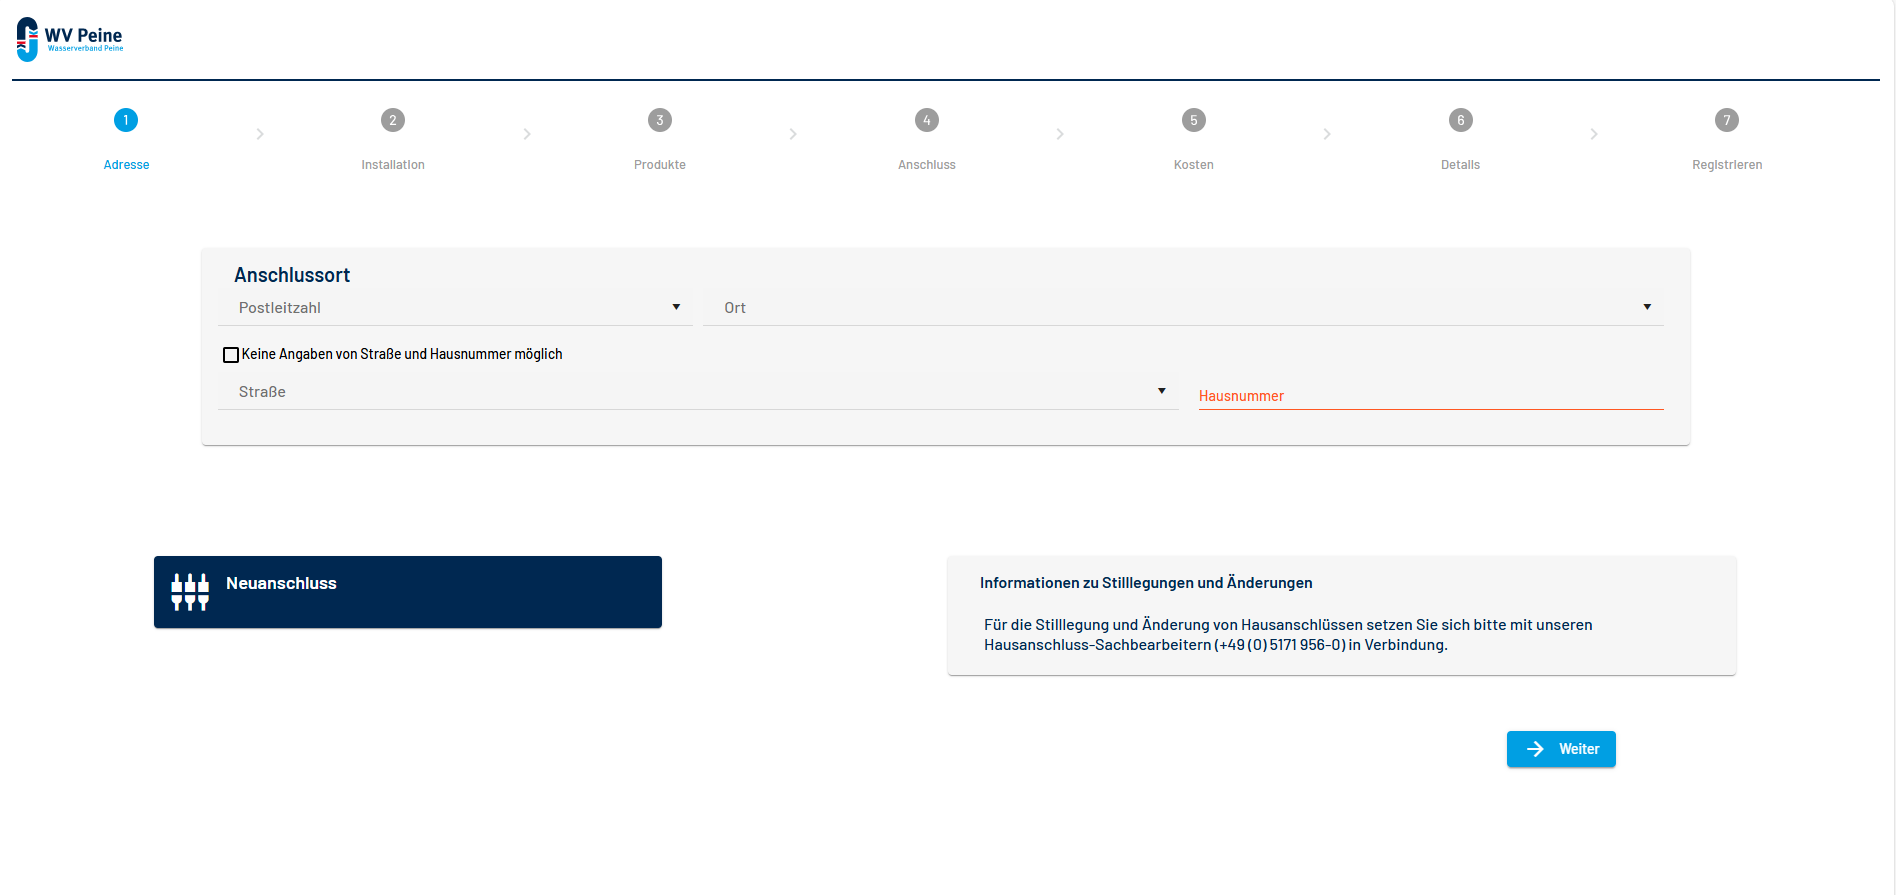1896x895 pixels.
Task: Click the WV Peine logo
Action: click(x=70, y=39)
